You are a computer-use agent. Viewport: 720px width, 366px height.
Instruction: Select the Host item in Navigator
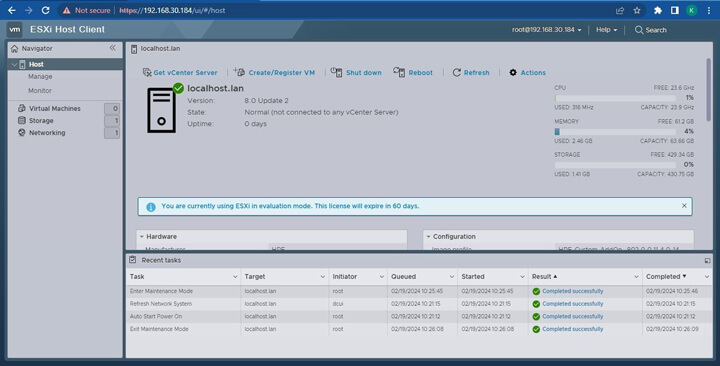point(65,64)
